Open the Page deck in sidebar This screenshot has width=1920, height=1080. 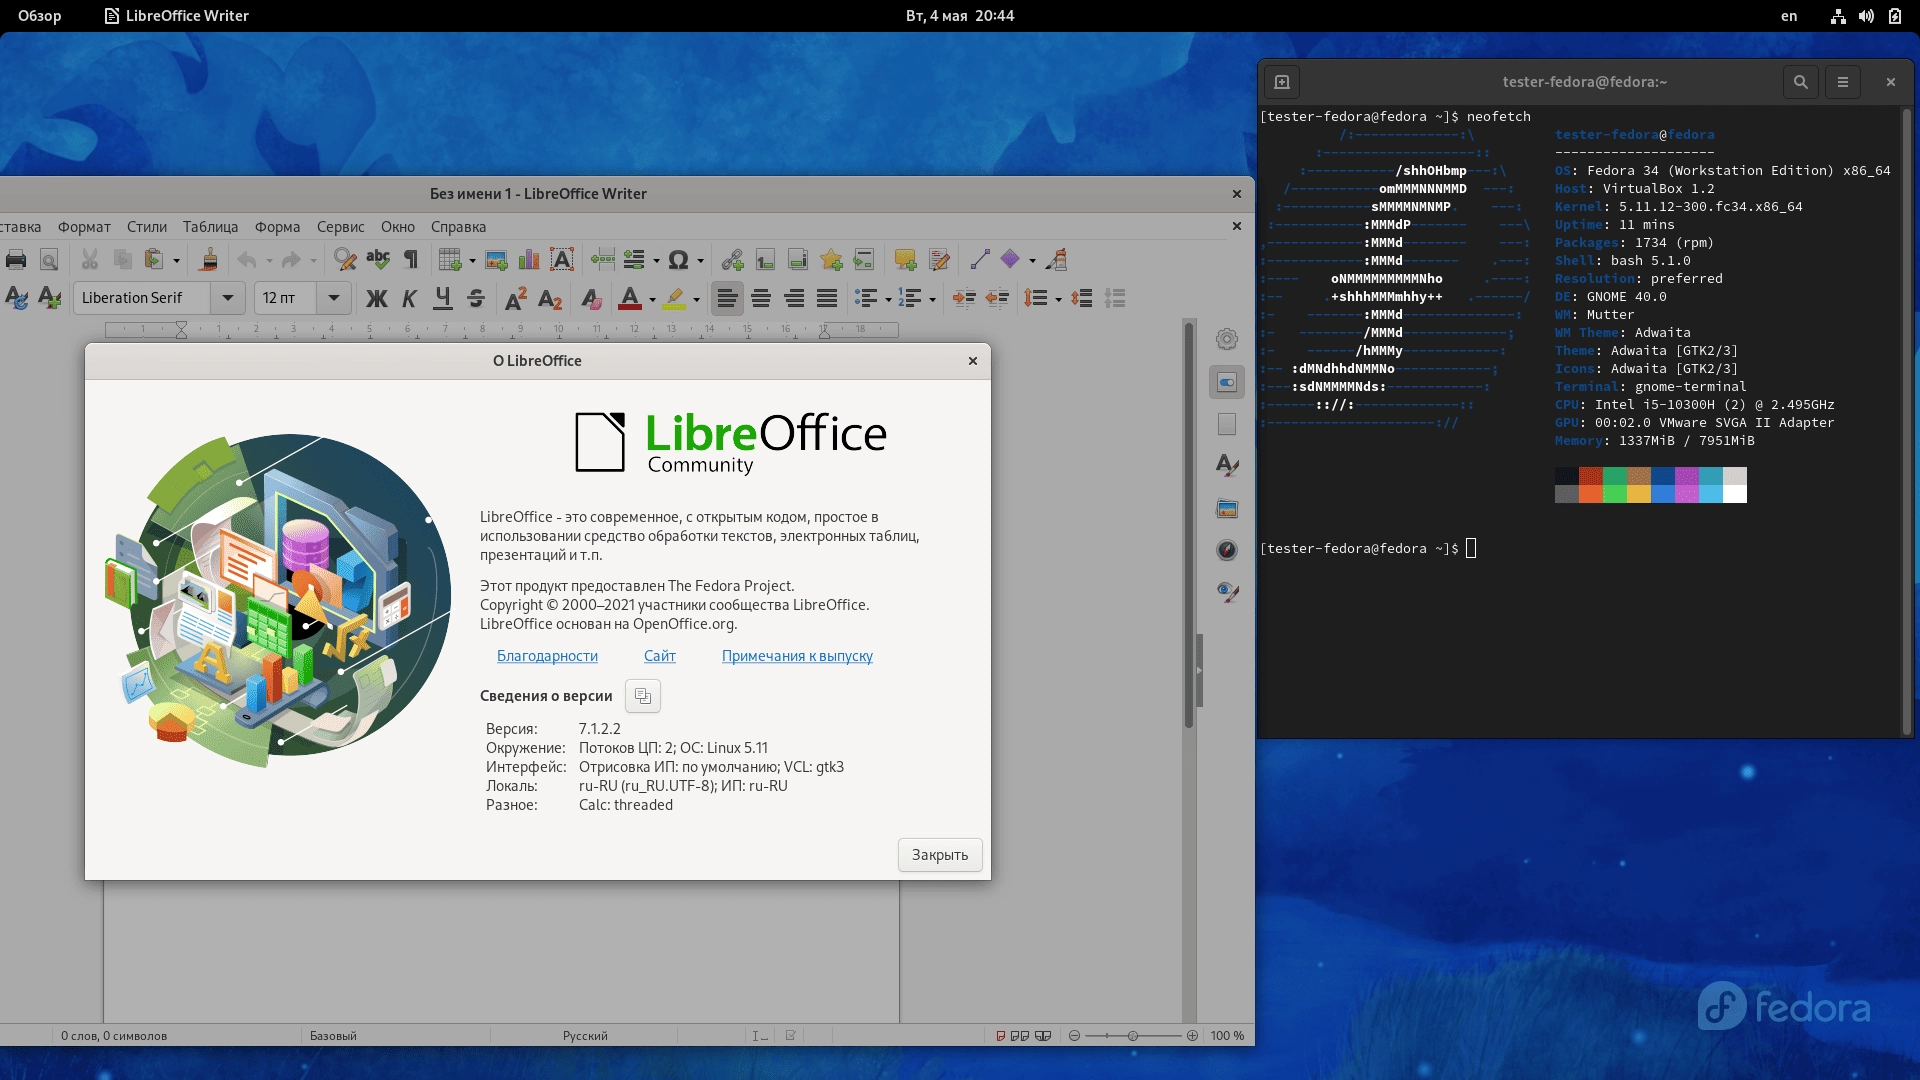[1227, 425]
